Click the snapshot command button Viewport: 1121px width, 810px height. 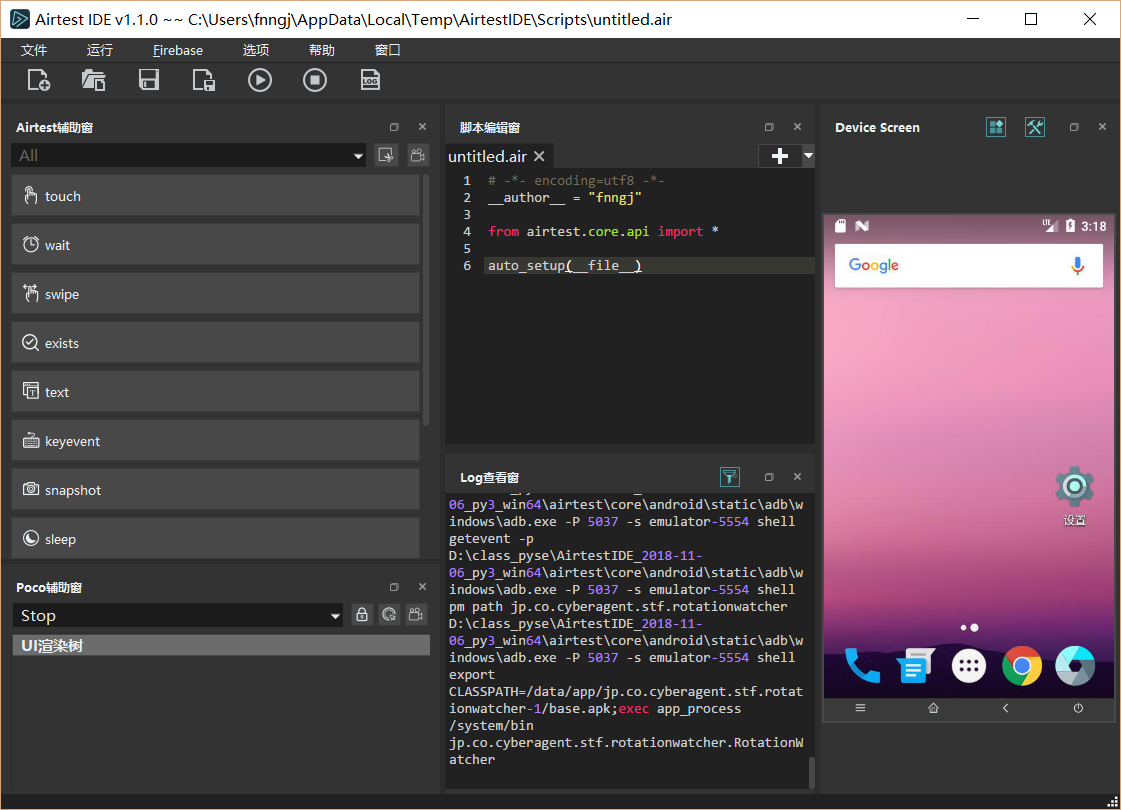(215, 490)
